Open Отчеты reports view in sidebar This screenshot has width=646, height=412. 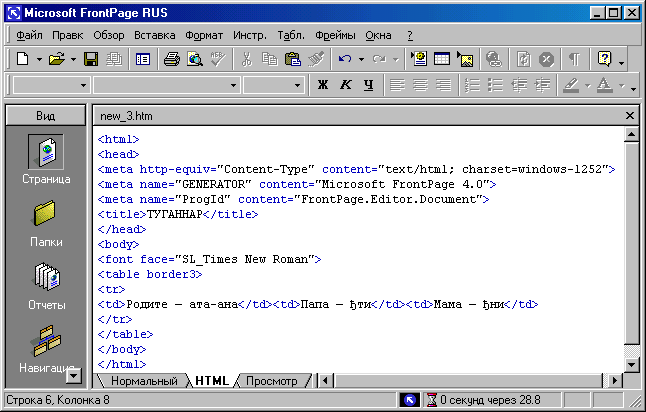coord(47,286)
